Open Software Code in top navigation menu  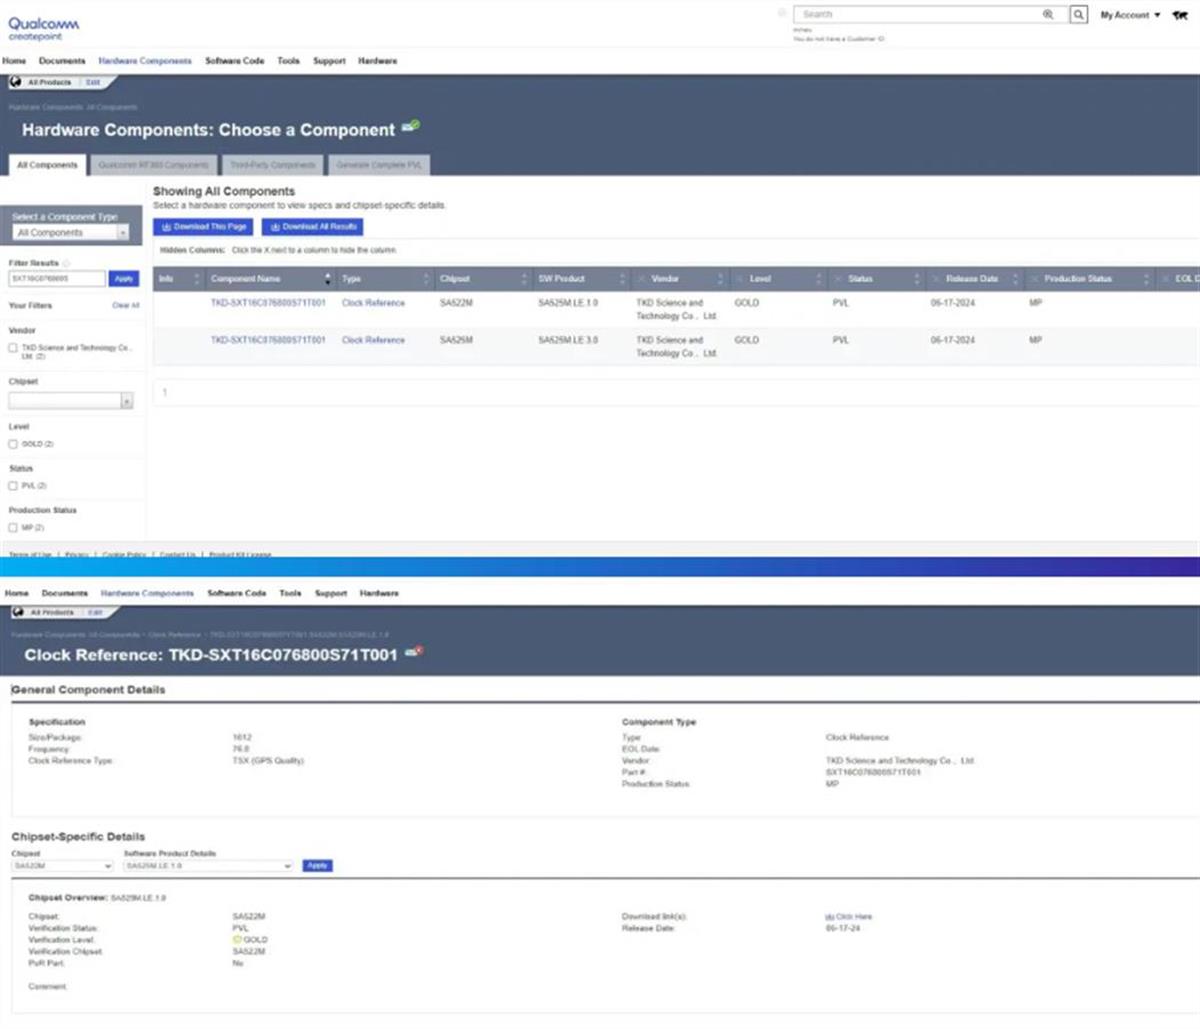(x=235, y=61)
